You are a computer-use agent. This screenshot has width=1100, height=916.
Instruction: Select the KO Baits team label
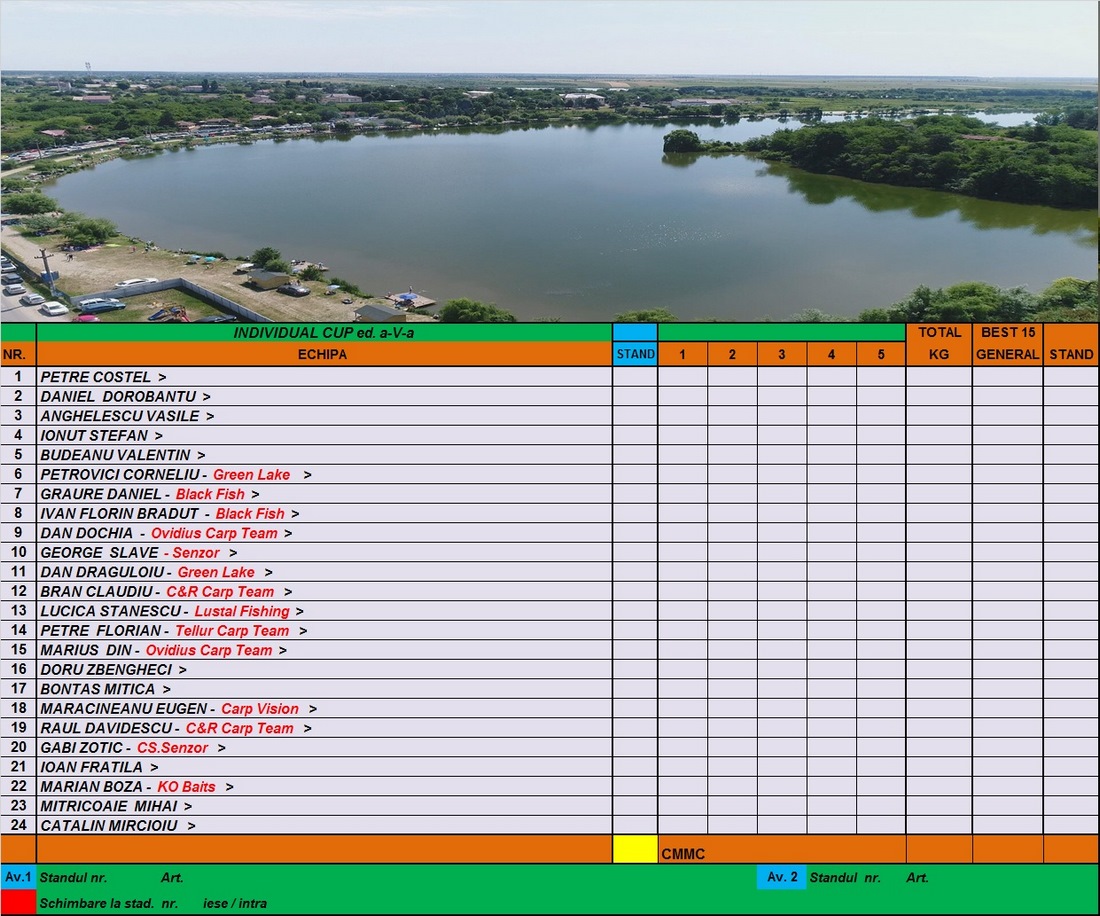coord(186,787)
